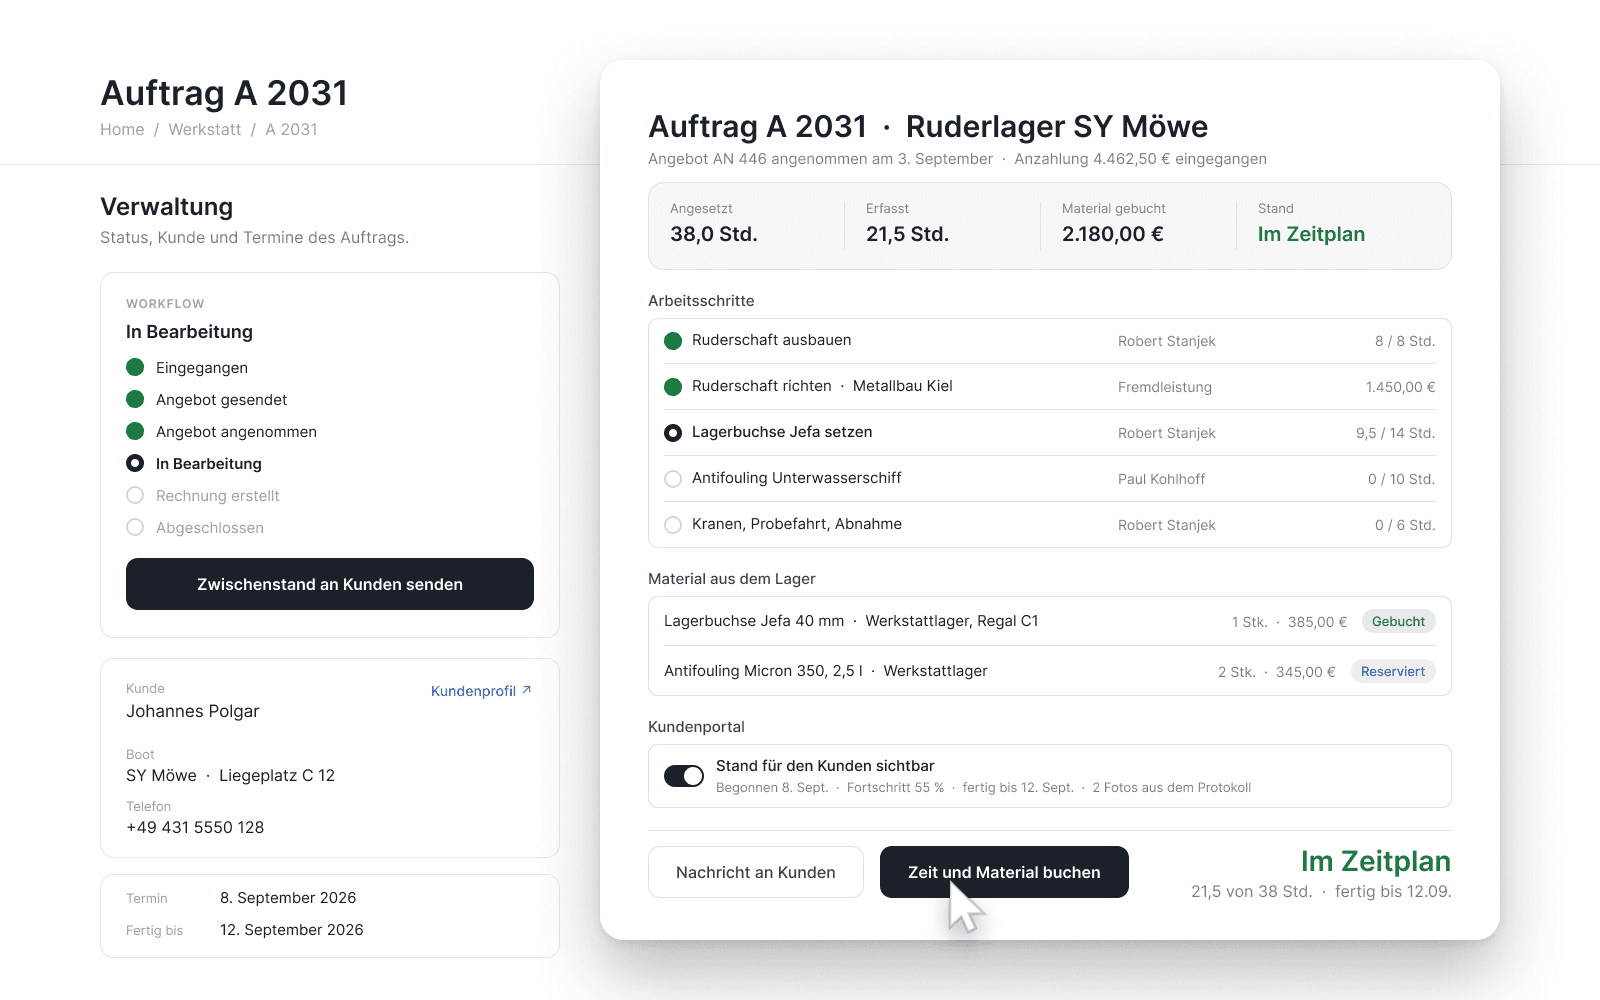Click the Angesetzt 38,0 Std. figure
The width and height of the screenshot is (1600, 1000).
point(714,234)
